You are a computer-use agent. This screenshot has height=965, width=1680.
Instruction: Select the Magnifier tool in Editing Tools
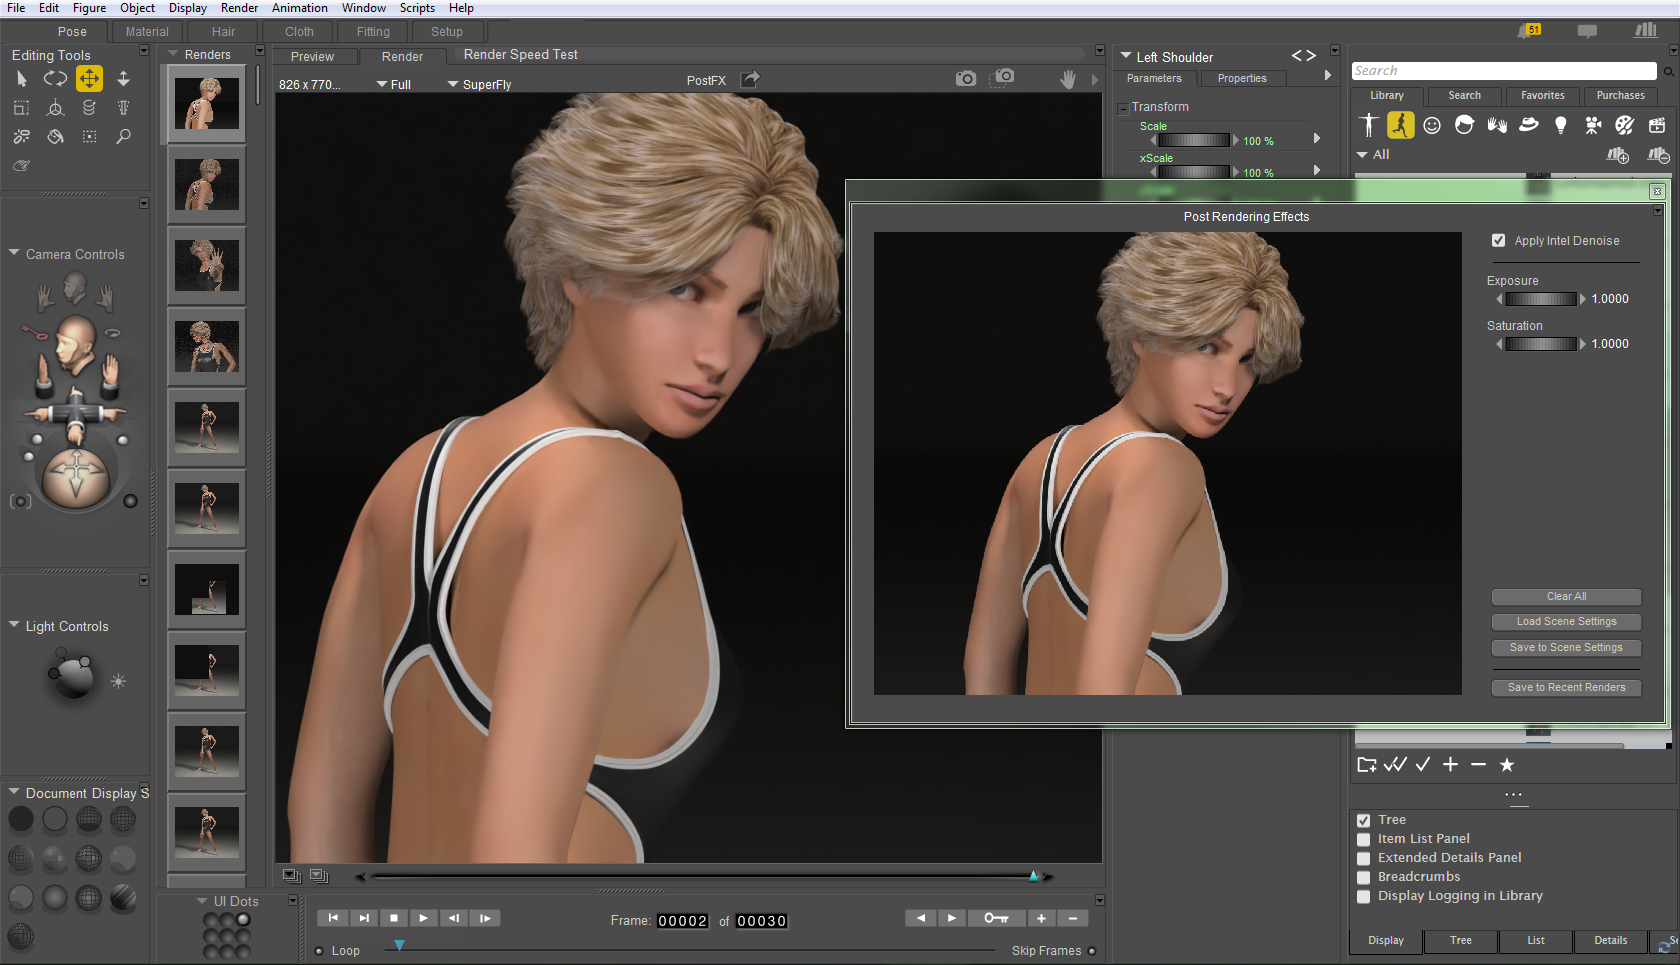pos(123,137)
